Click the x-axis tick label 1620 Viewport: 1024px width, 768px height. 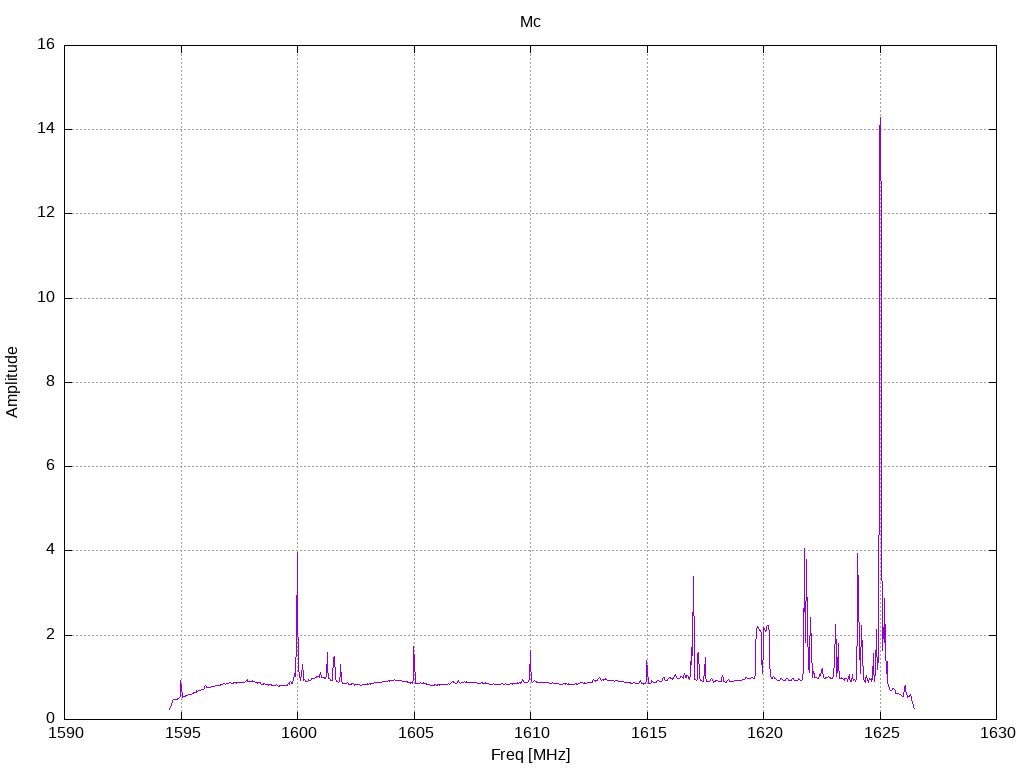pyautogui.click(x=763, y=733)
